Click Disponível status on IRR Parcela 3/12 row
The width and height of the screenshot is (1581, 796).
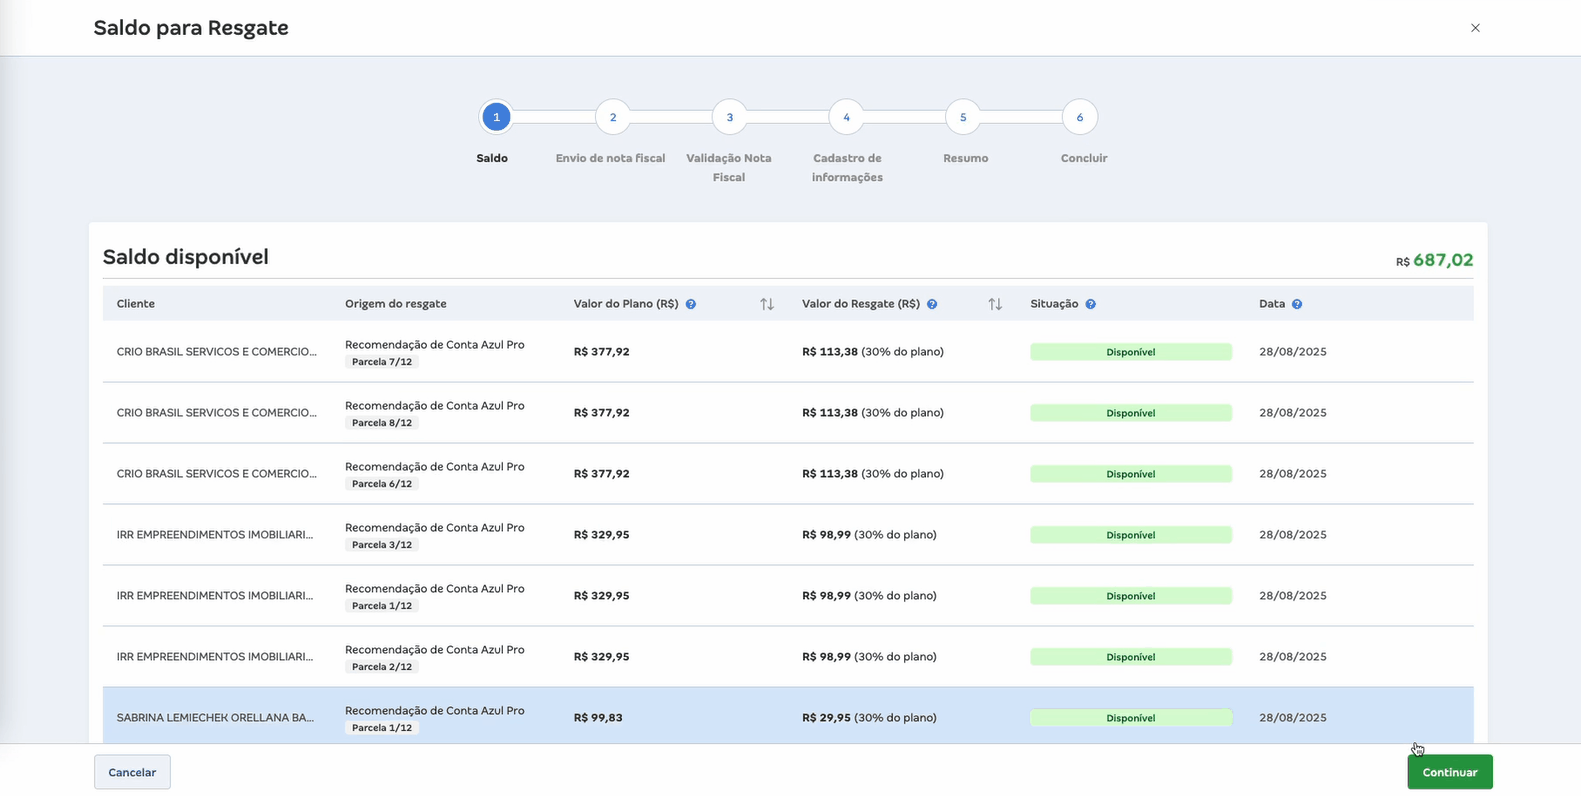click(1131, 535)
